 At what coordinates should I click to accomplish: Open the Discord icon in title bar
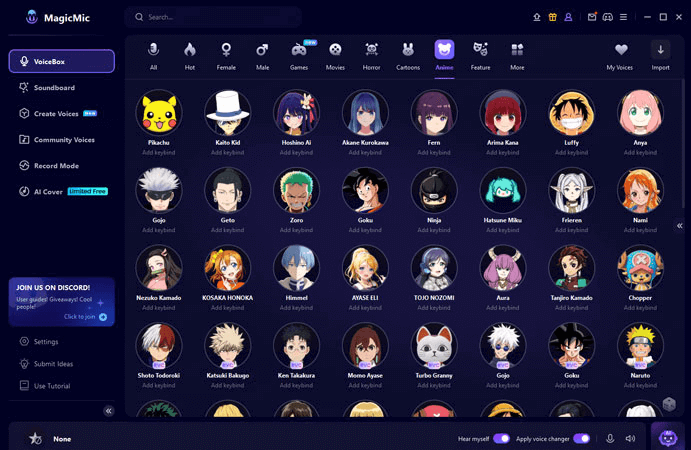pyautogui.click(x=608, y=17)
